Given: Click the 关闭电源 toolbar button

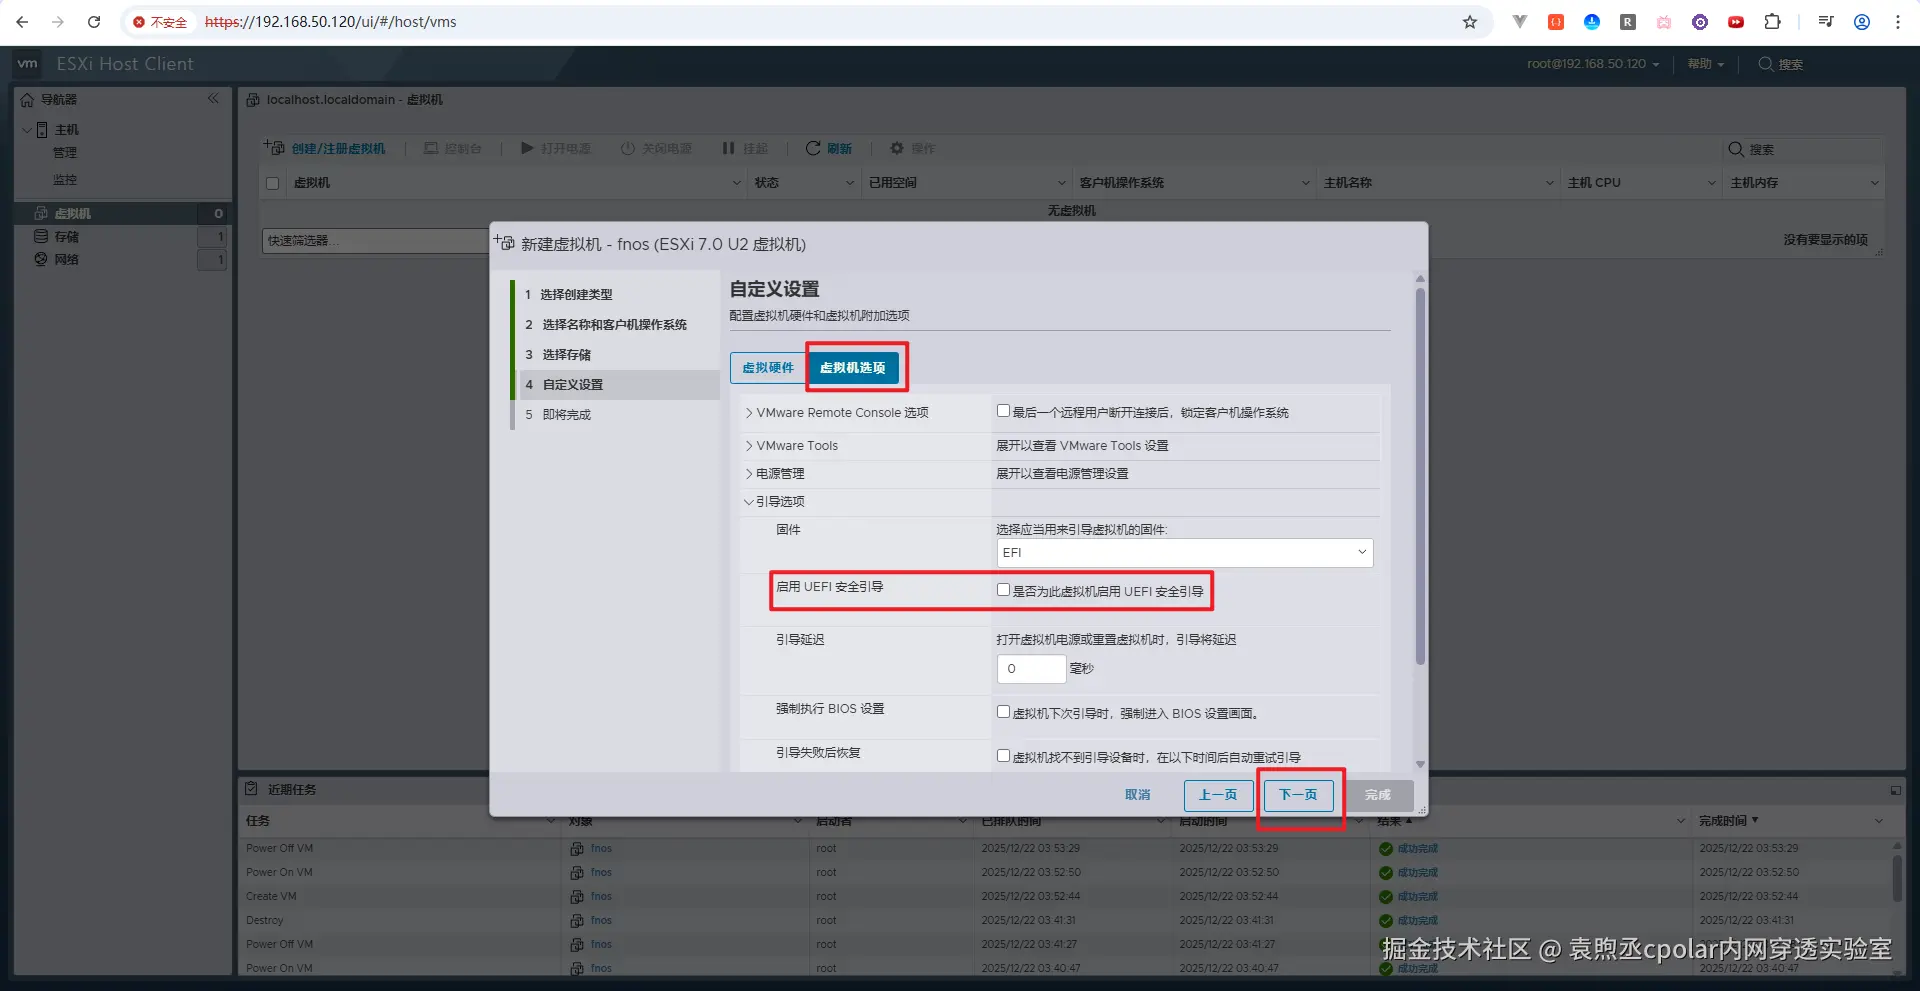Looking at the screenshot, I should click(x=657, y=148).
